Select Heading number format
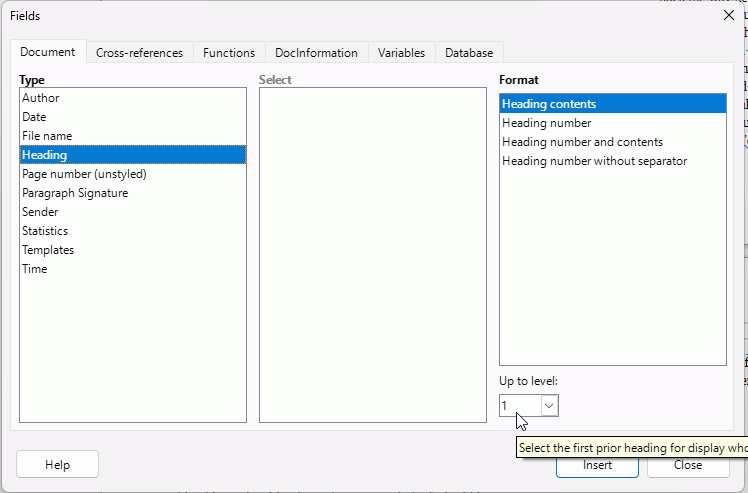This screenshot has width=748, height=493. [546, 123]
